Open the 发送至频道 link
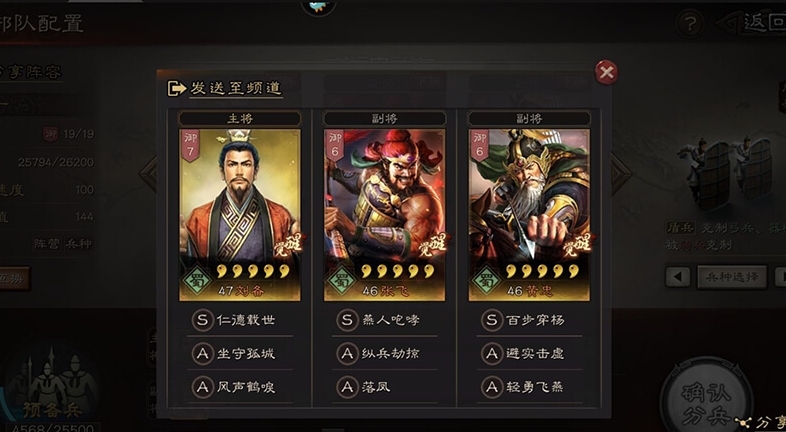The image size is (786, 432). (236, 89)
